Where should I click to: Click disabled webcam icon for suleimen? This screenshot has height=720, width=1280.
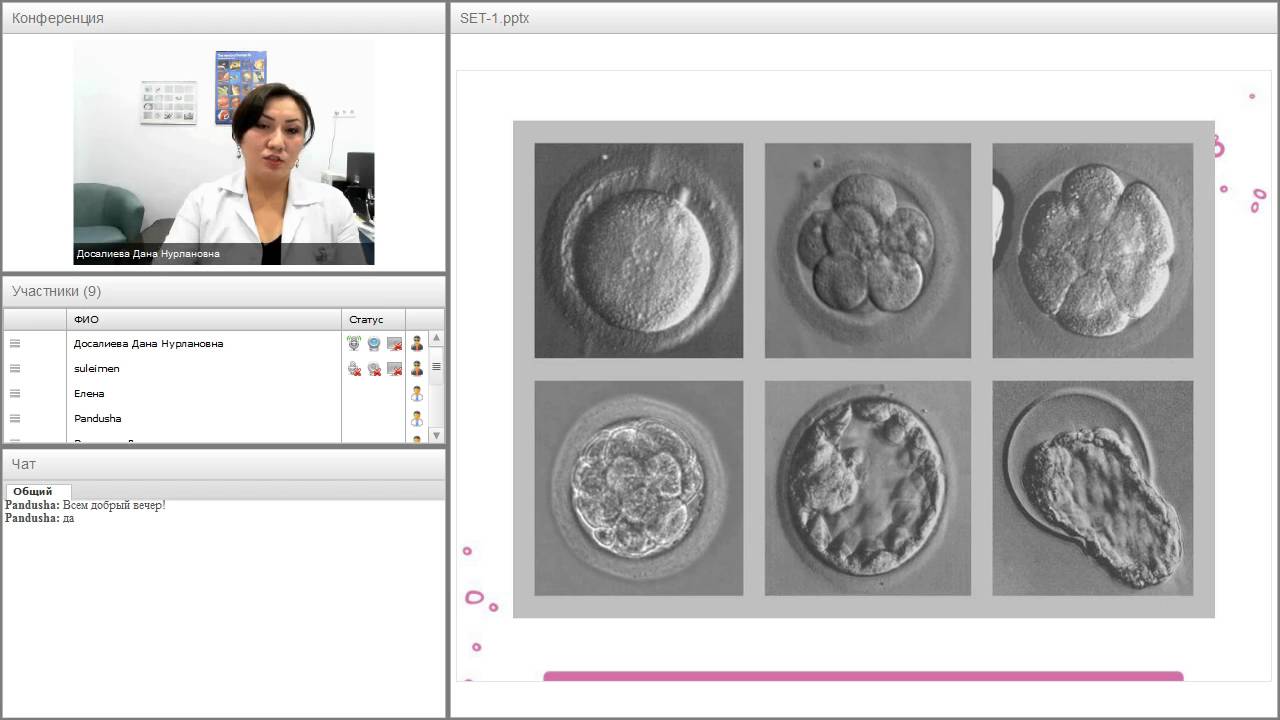pos(374,368)
